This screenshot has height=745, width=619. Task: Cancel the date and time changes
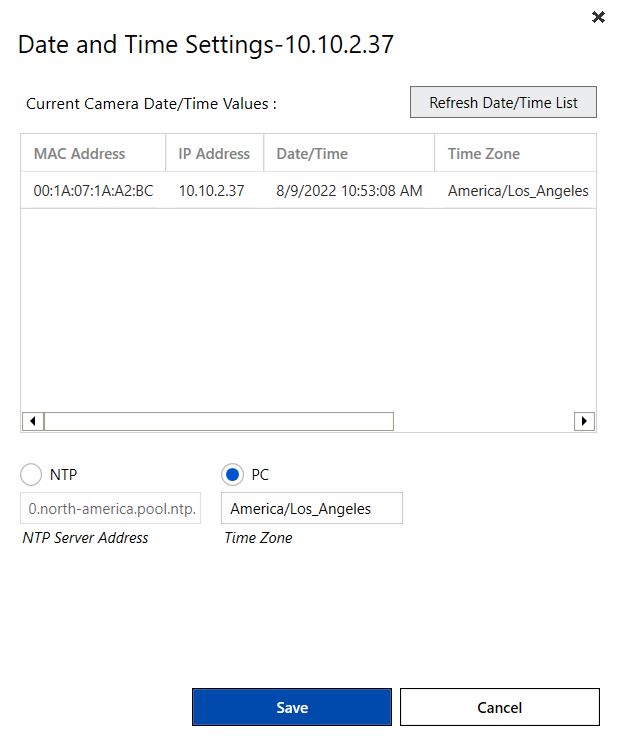click(500, 707)
